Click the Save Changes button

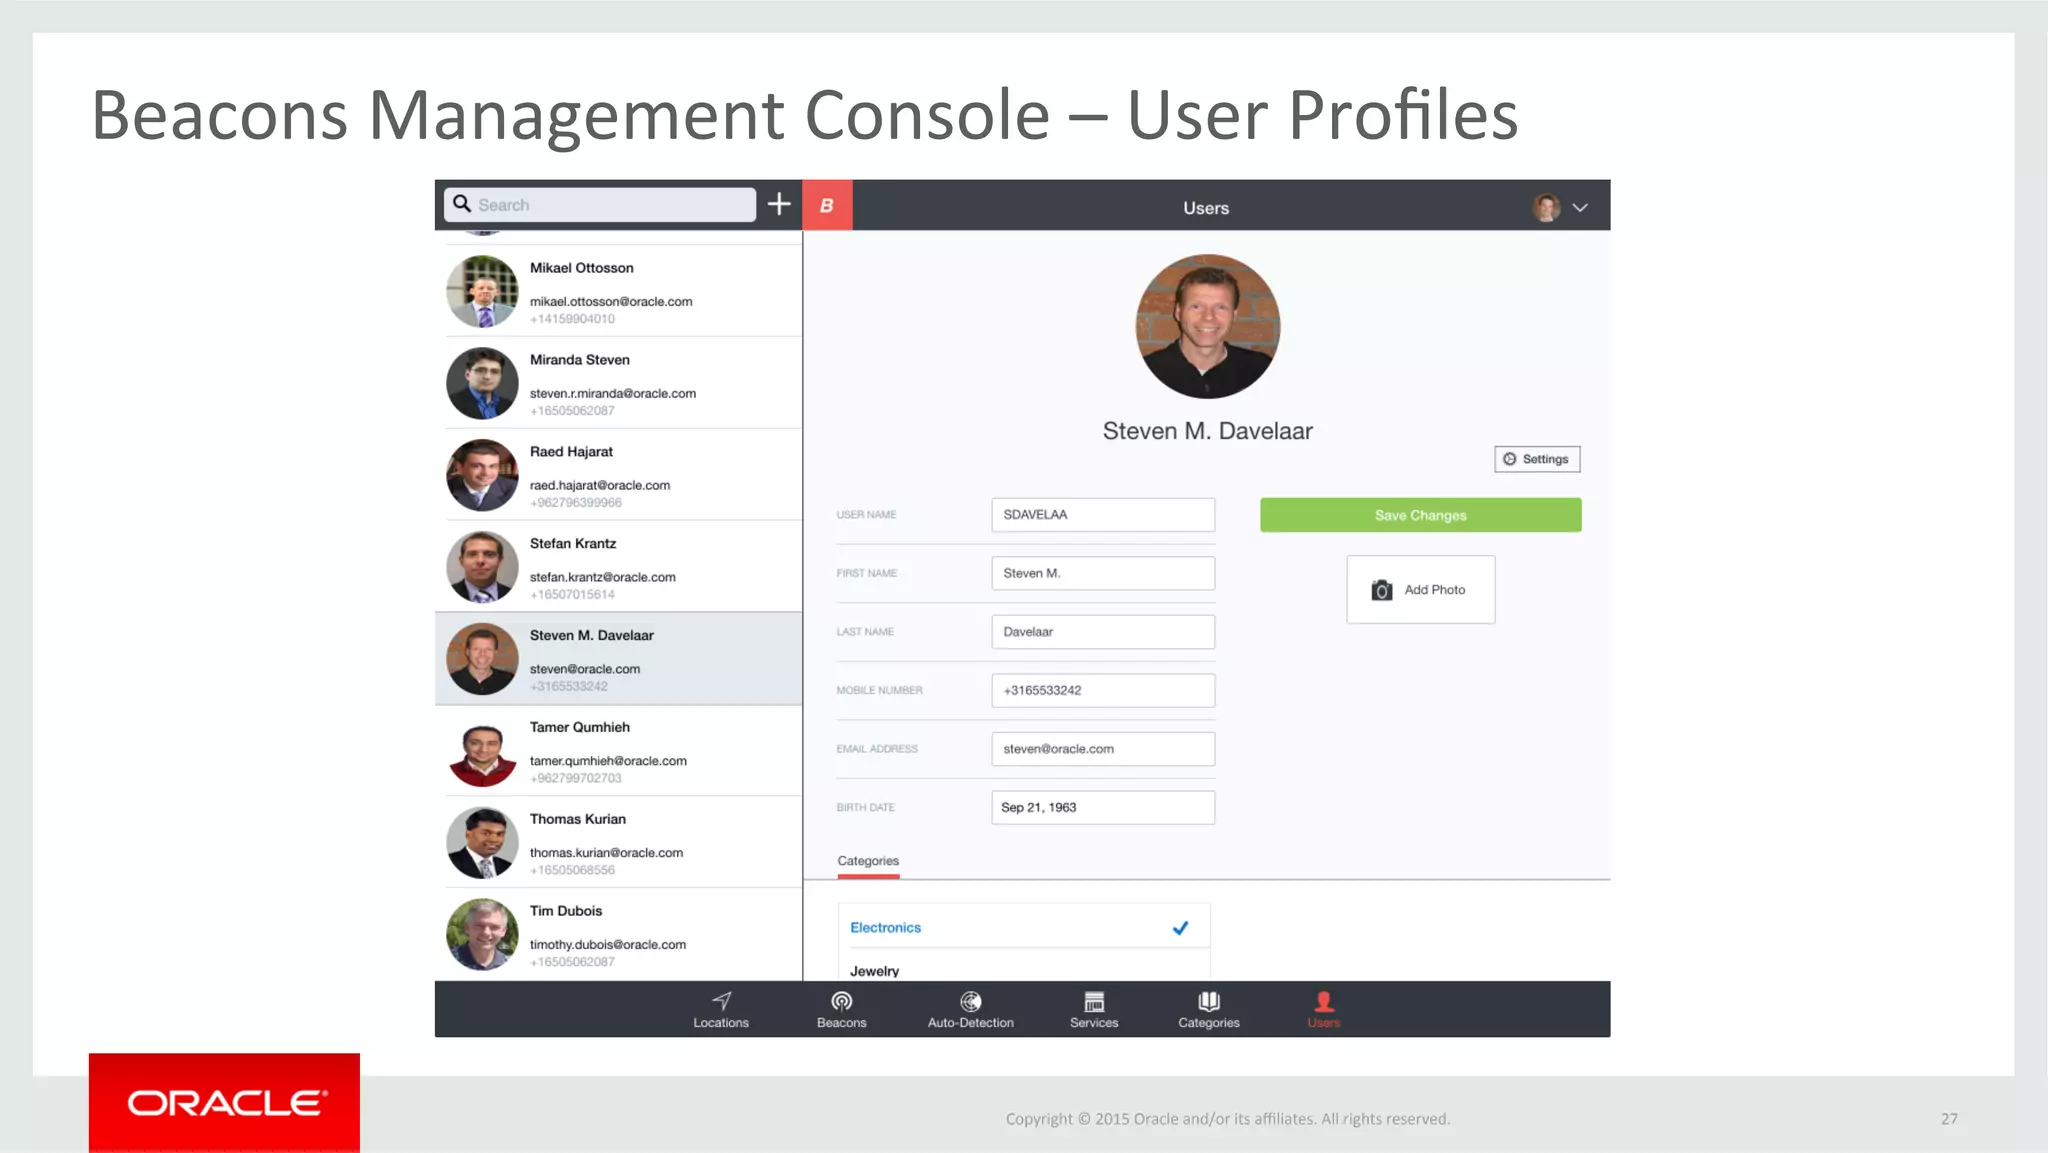pyautogui.click(x=1420, y=515)
